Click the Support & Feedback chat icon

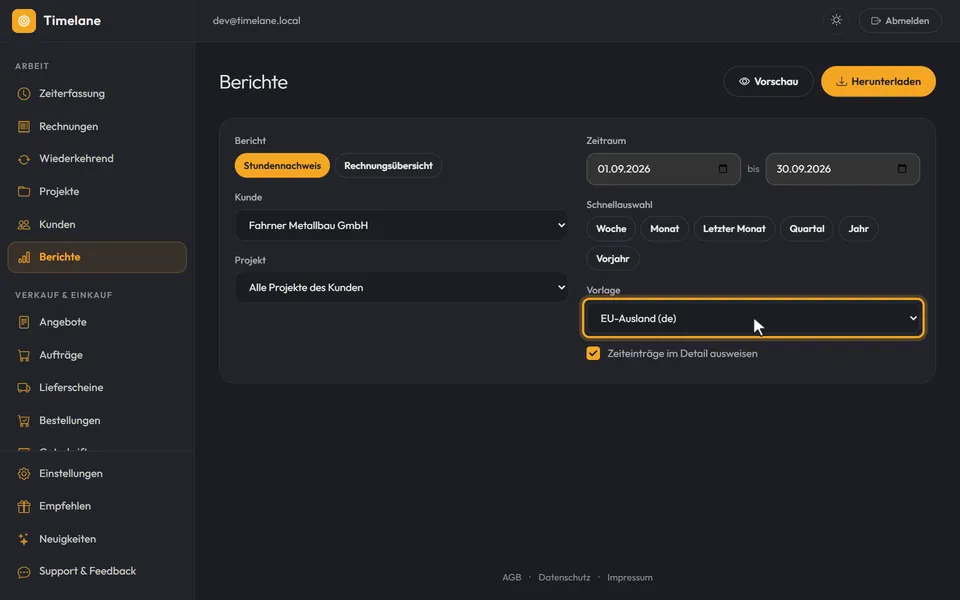pyautogui.click(x=24, y=572)
